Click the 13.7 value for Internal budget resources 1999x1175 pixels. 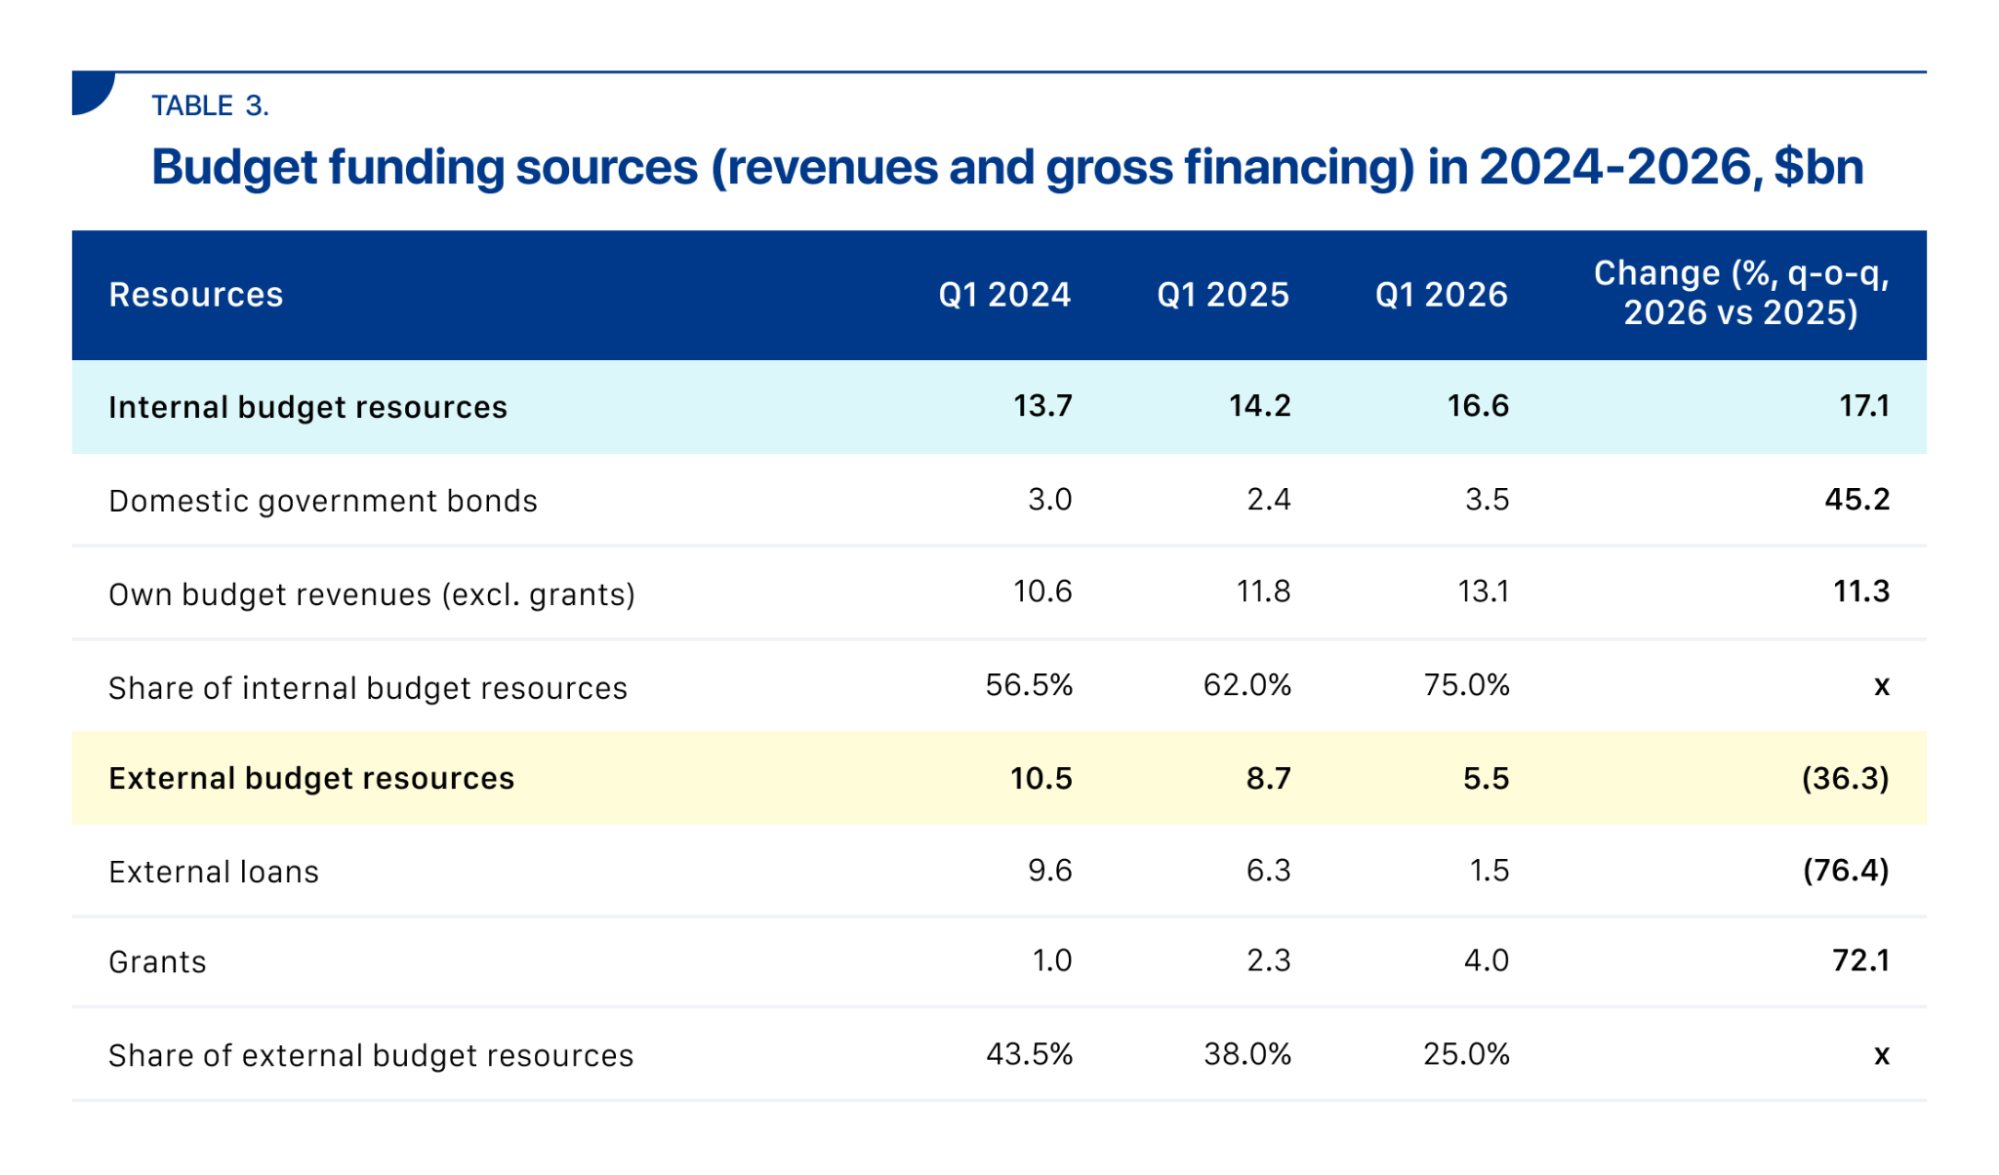coord(1042,406)
